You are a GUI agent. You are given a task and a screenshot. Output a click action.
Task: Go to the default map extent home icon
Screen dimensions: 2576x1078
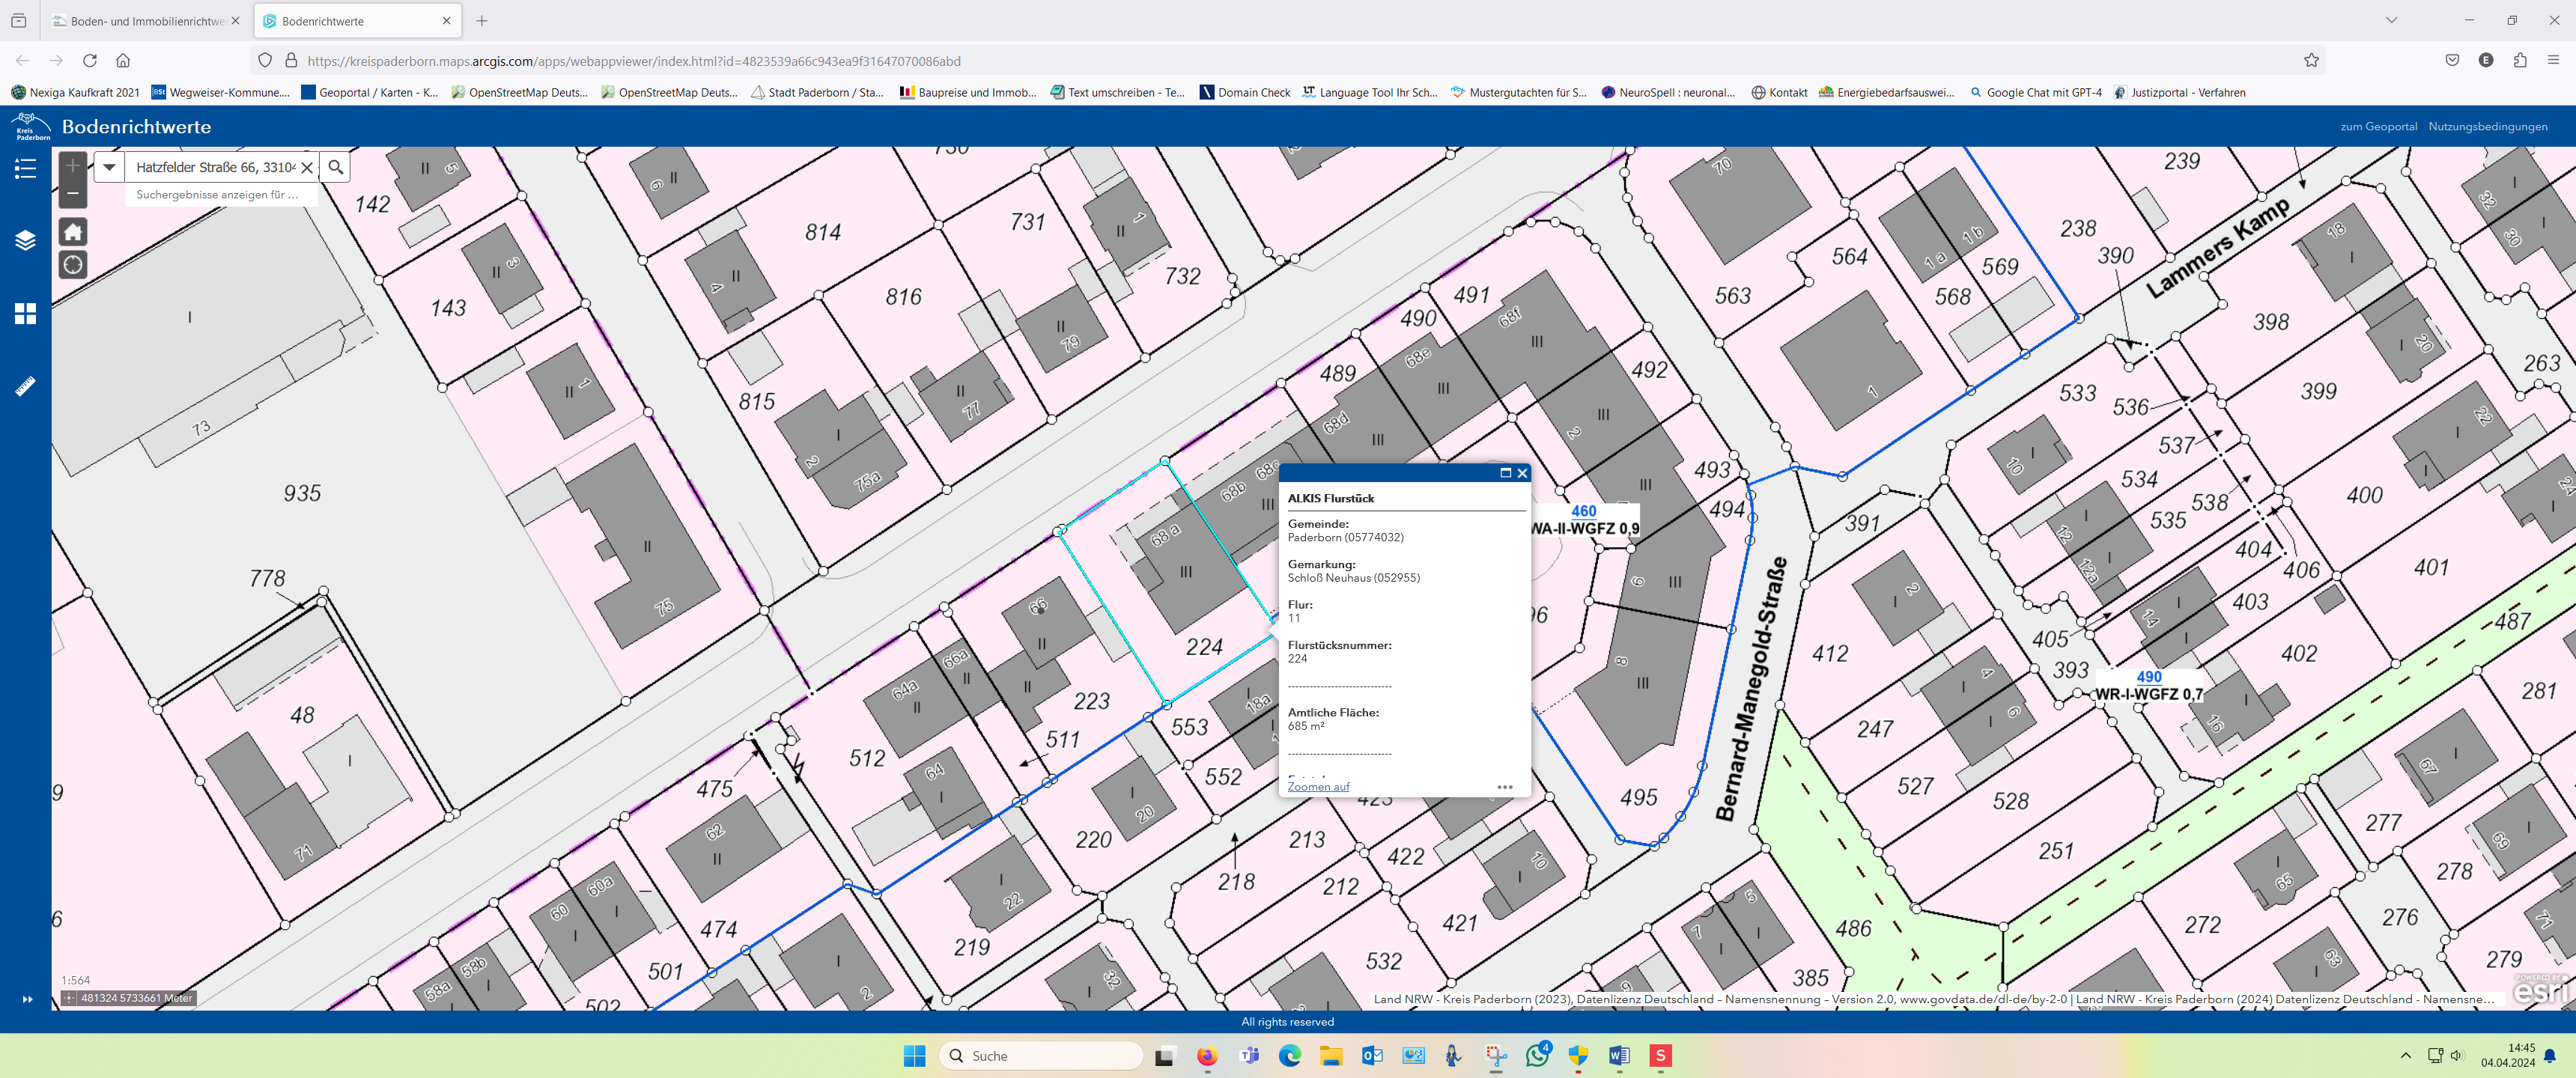pos(73,232)
